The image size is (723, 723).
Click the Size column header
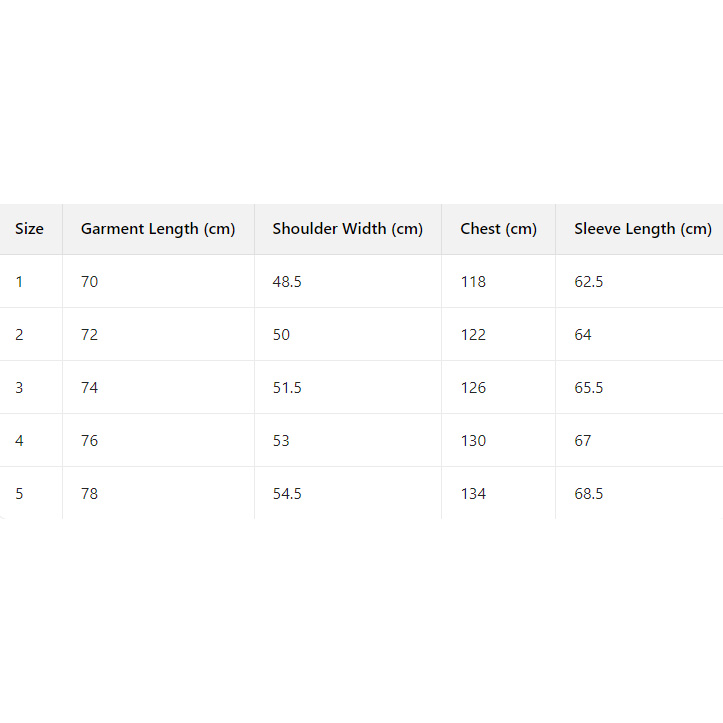point(29,229)
